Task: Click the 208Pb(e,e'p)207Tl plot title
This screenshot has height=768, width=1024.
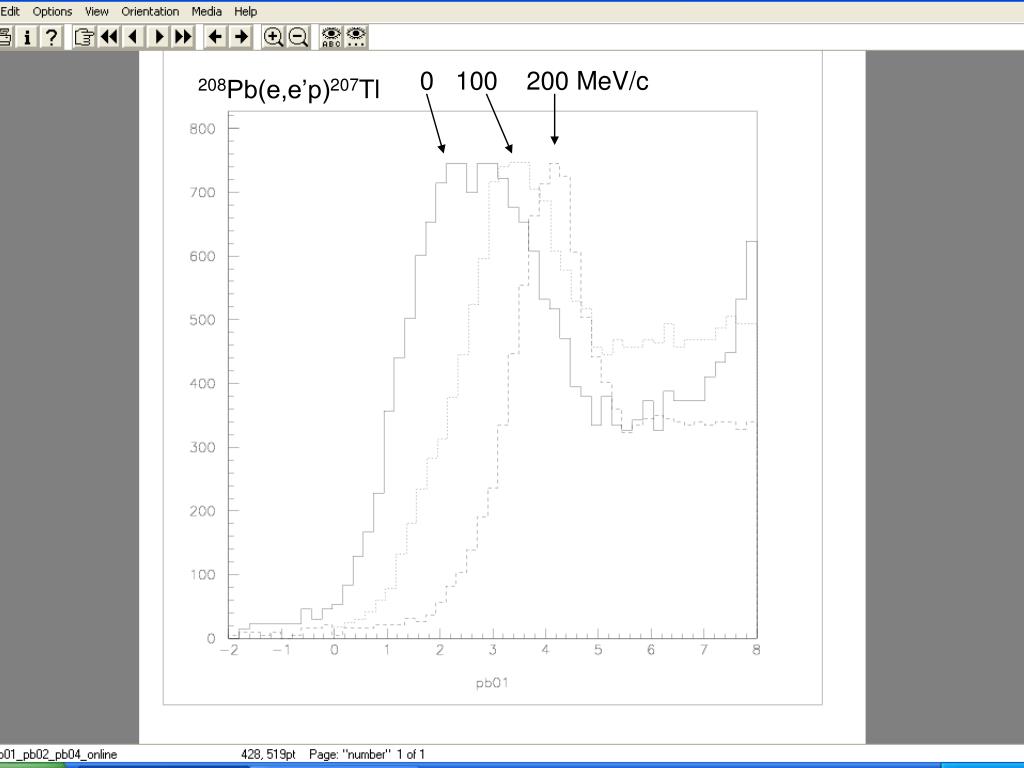Action: 289,88
